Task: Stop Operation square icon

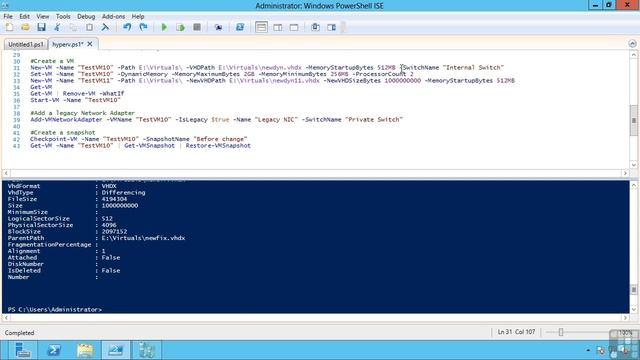Action: (x=197, y=27)
